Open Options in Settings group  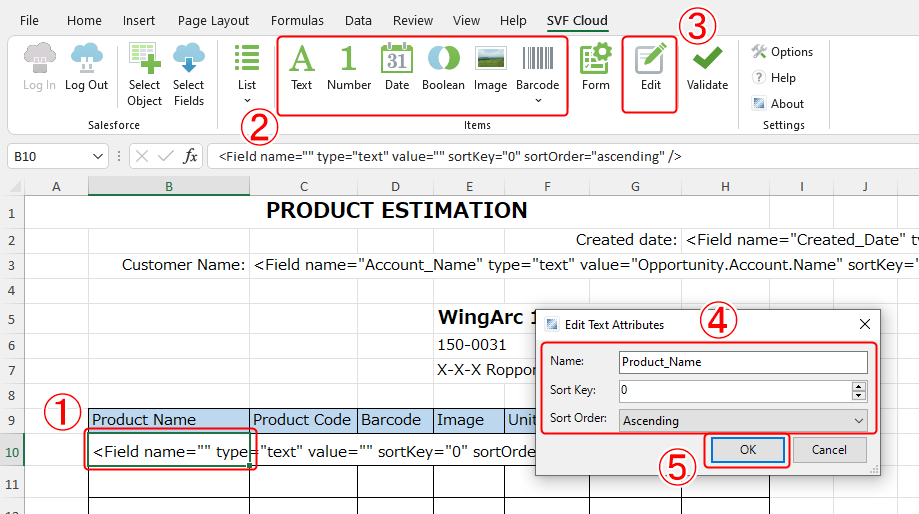[x=782, y=52]
